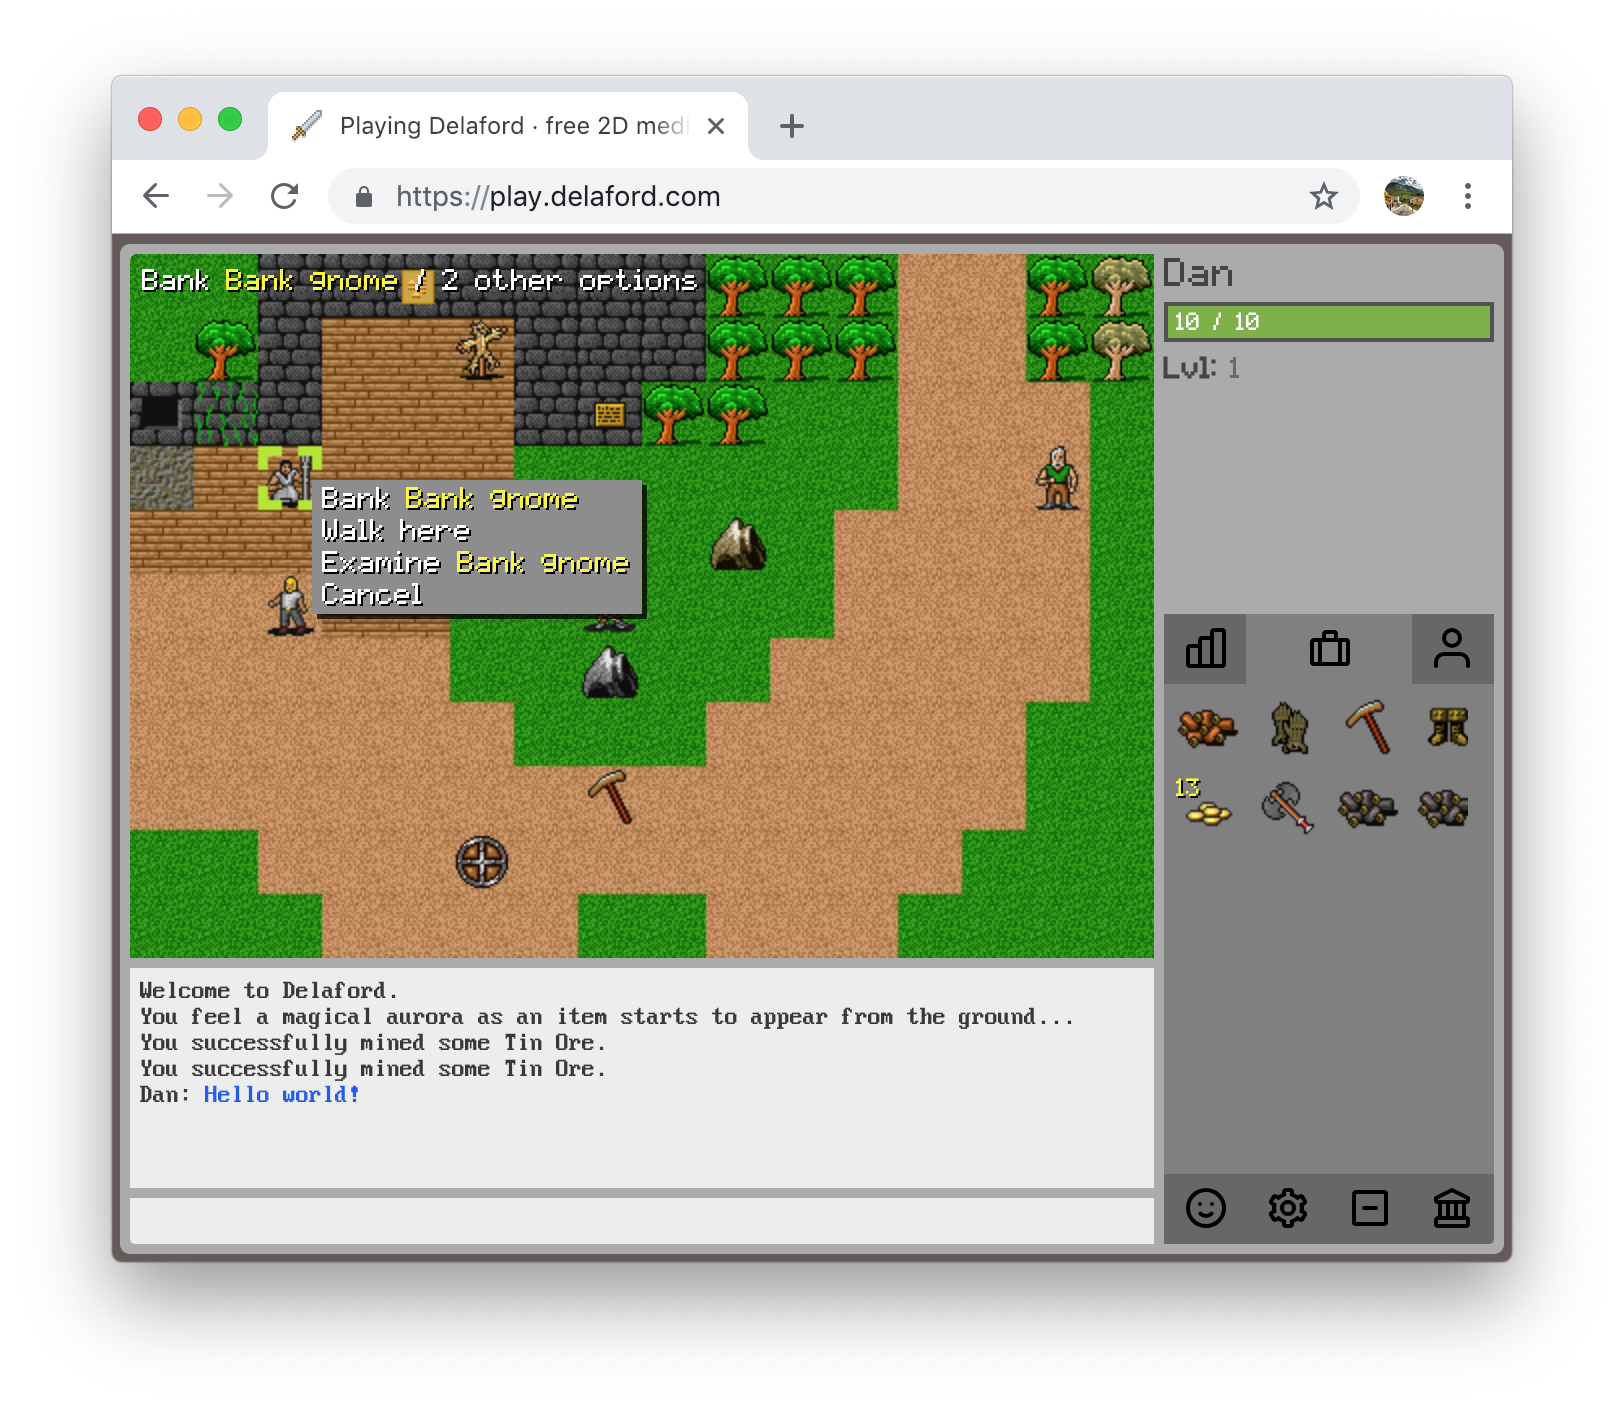
Task: Click the minus box icon in bottom bar
Action: point(1370,1208)
